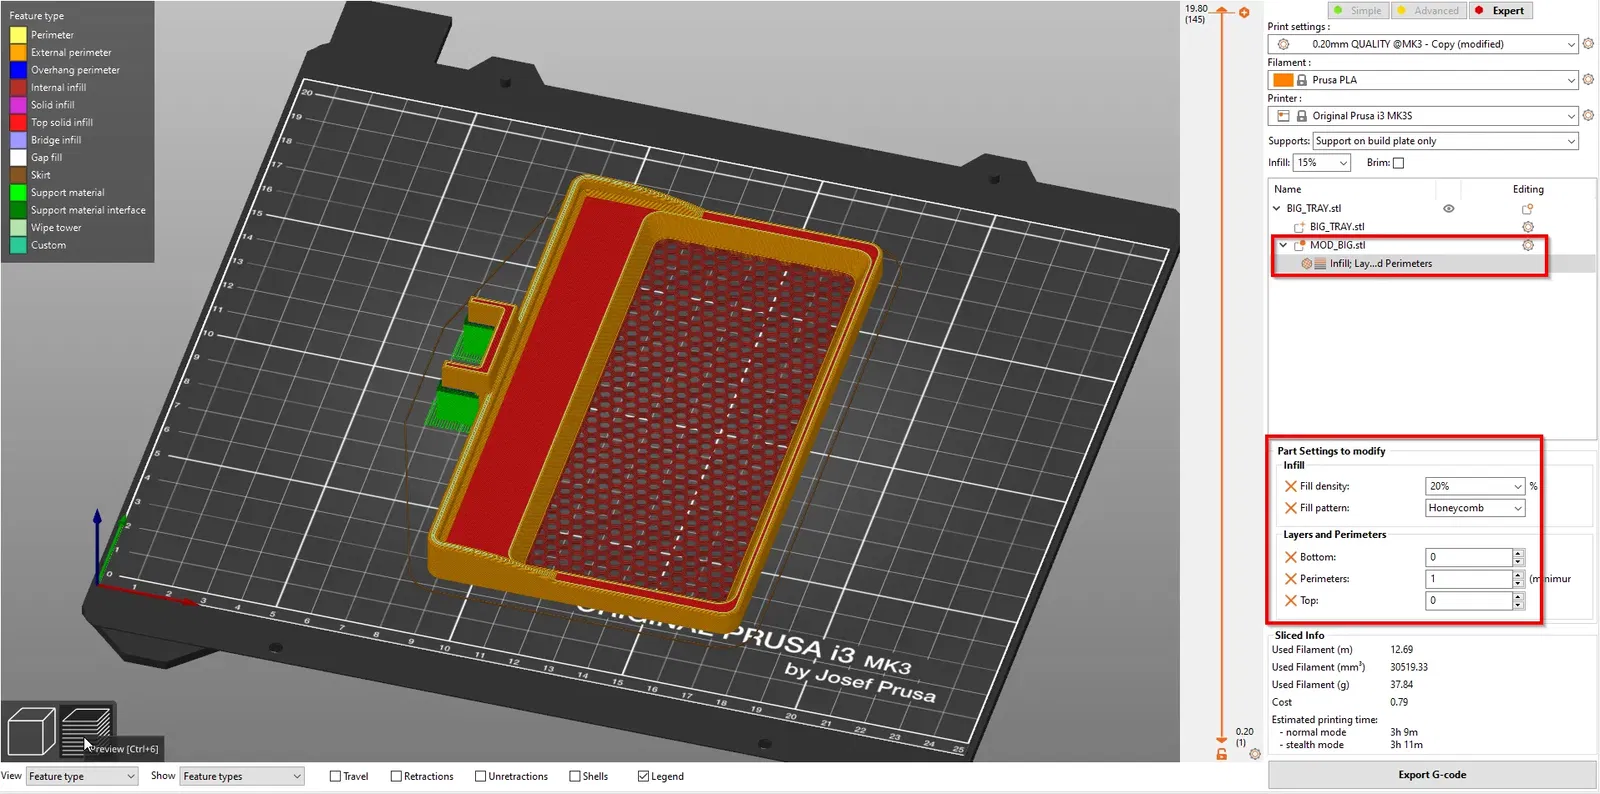This screenshot has height=794, width=1600.
Task: Click into the Top layers input field
Action: click(1468, 601)
